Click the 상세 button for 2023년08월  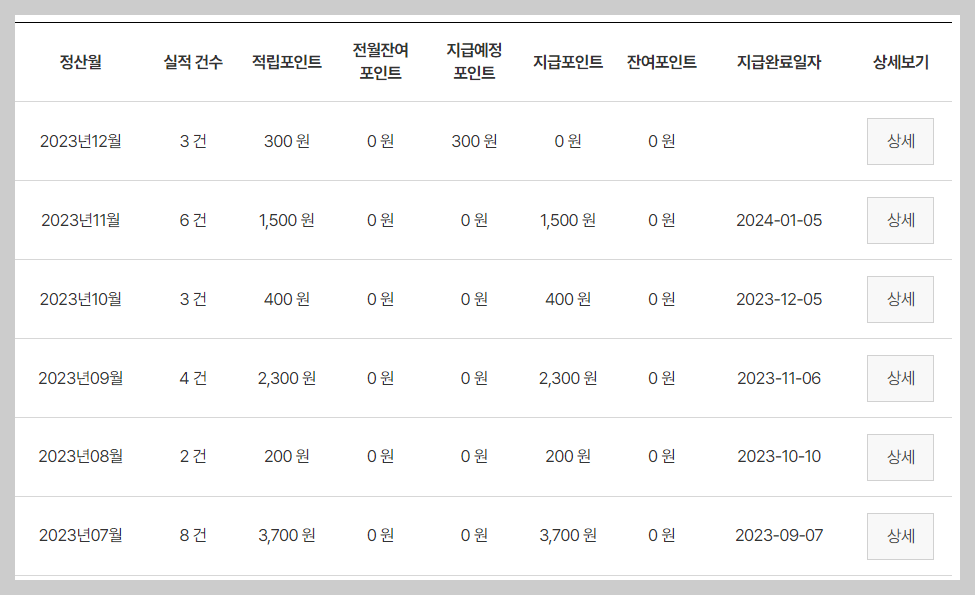pyautogui.click(x=899, y=456)
